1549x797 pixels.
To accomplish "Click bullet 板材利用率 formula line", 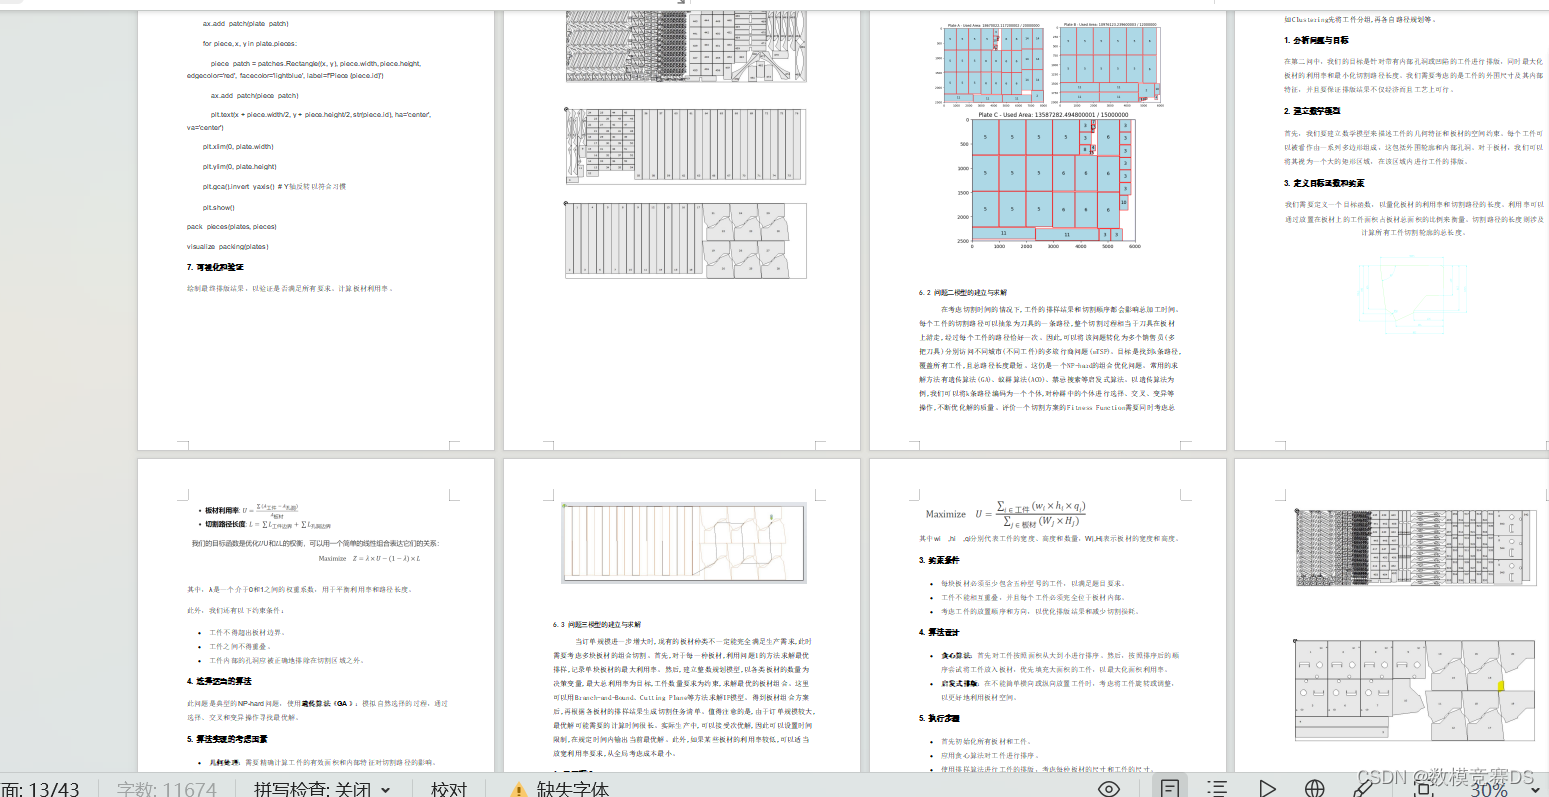I will click(251, 510).
